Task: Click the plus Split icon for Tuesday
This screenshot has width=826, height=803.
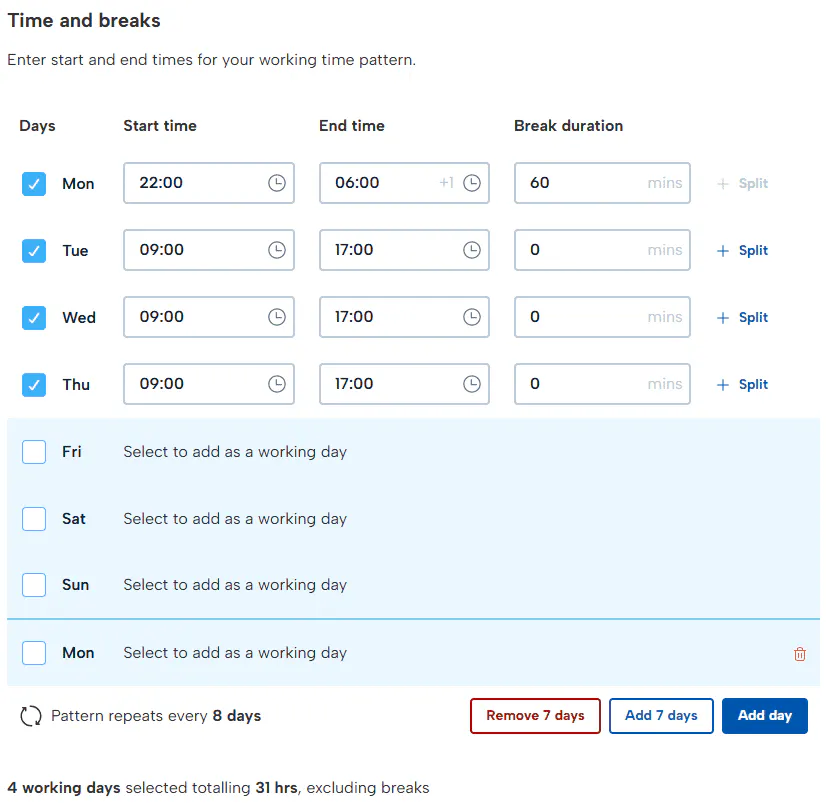Action: (723, 251)
